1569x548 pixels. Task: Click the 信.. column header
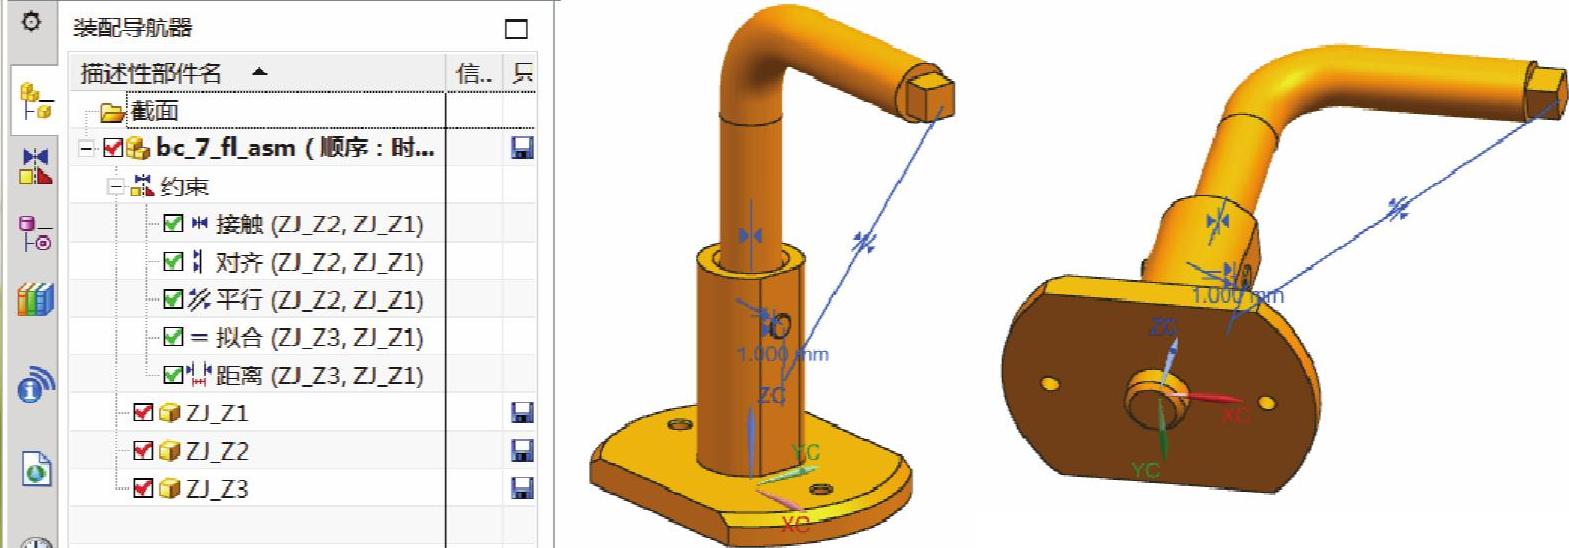pos(474,72)
